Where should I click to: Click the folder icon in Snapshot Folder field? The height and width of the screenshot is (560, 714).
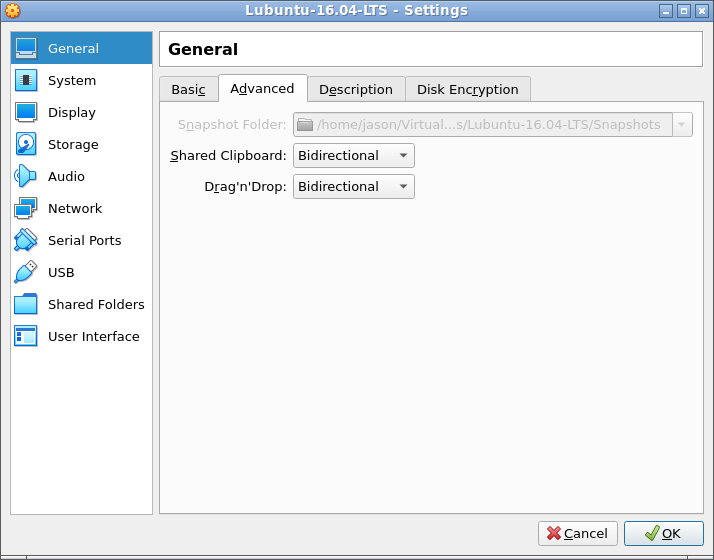click(305, 124)
